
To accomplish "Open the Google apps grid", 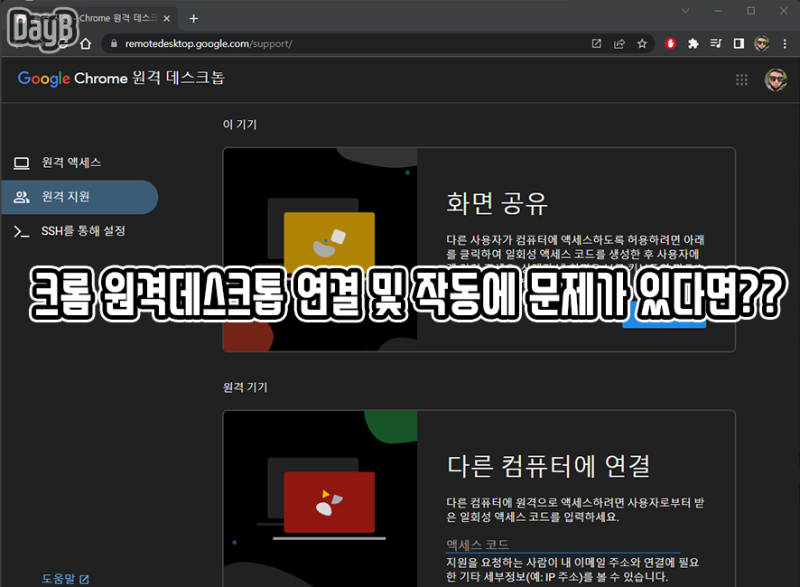I will click(742, 80).
